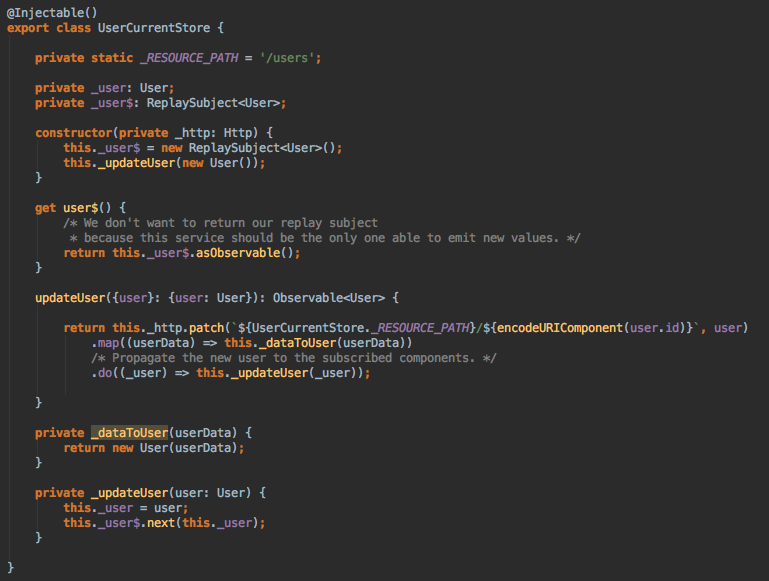Image resolution: width=769 pixels, height=581 pixels.
Task: Click the export keyword
Action: 27,28
